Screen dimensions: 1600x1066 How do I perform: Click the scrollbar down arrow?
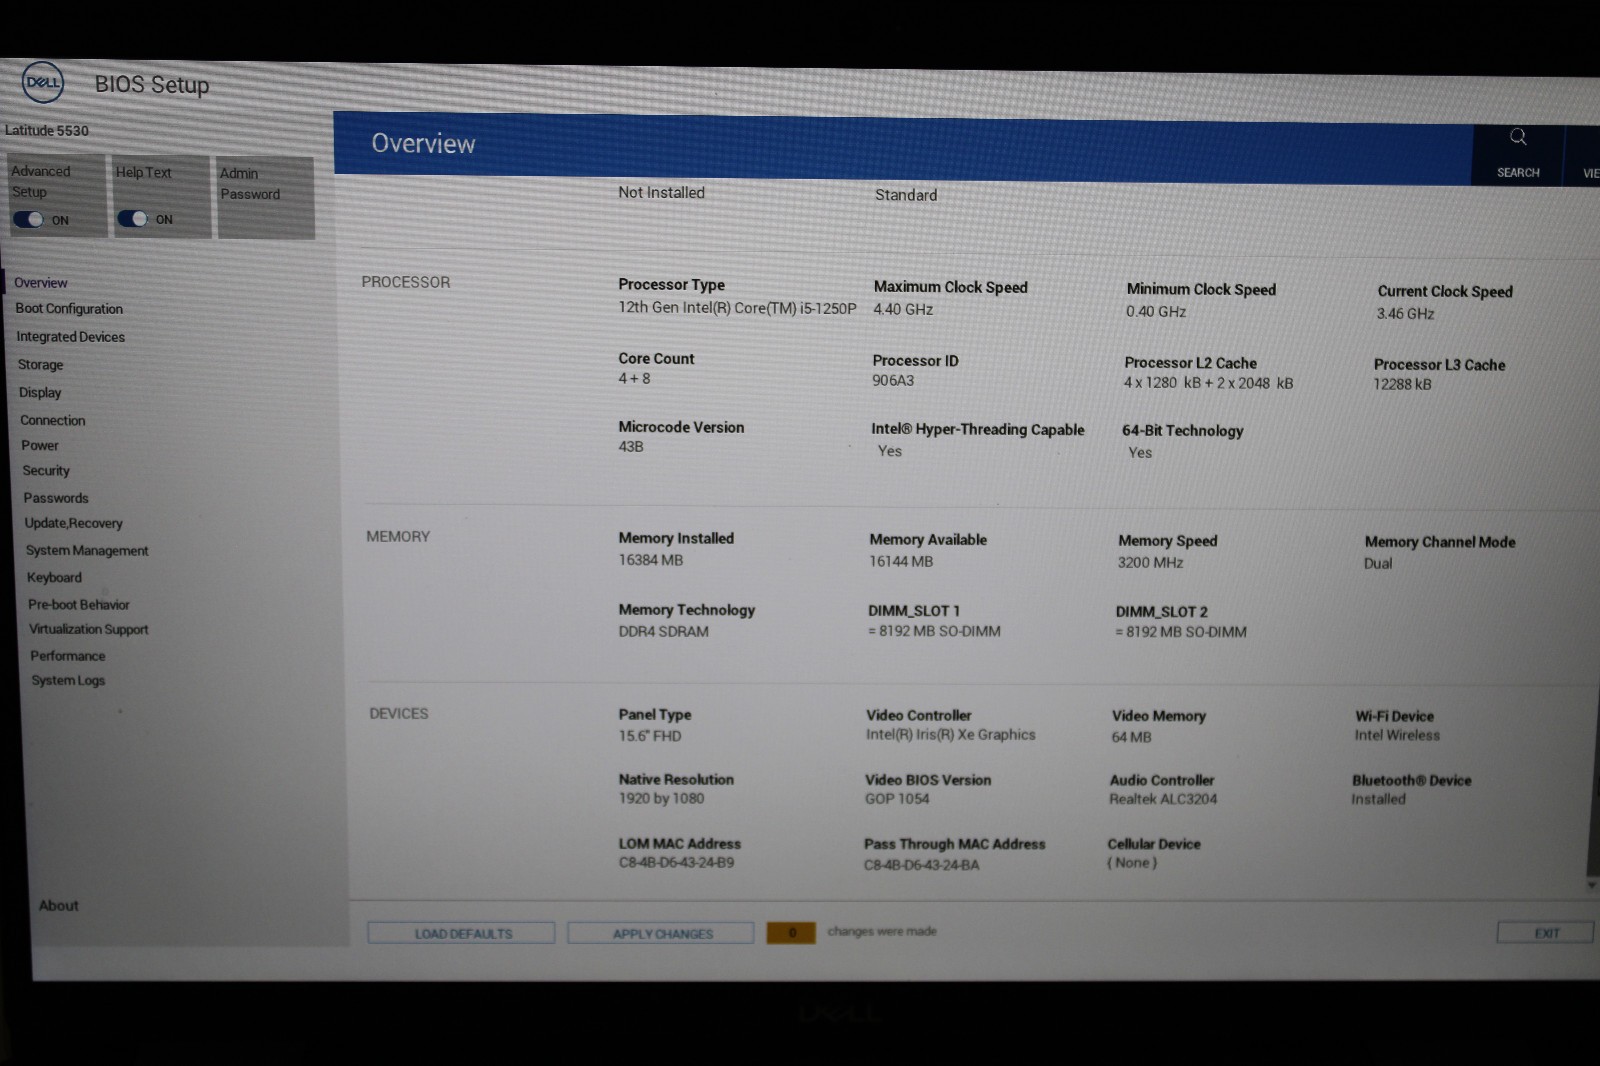coord(1592,885)
